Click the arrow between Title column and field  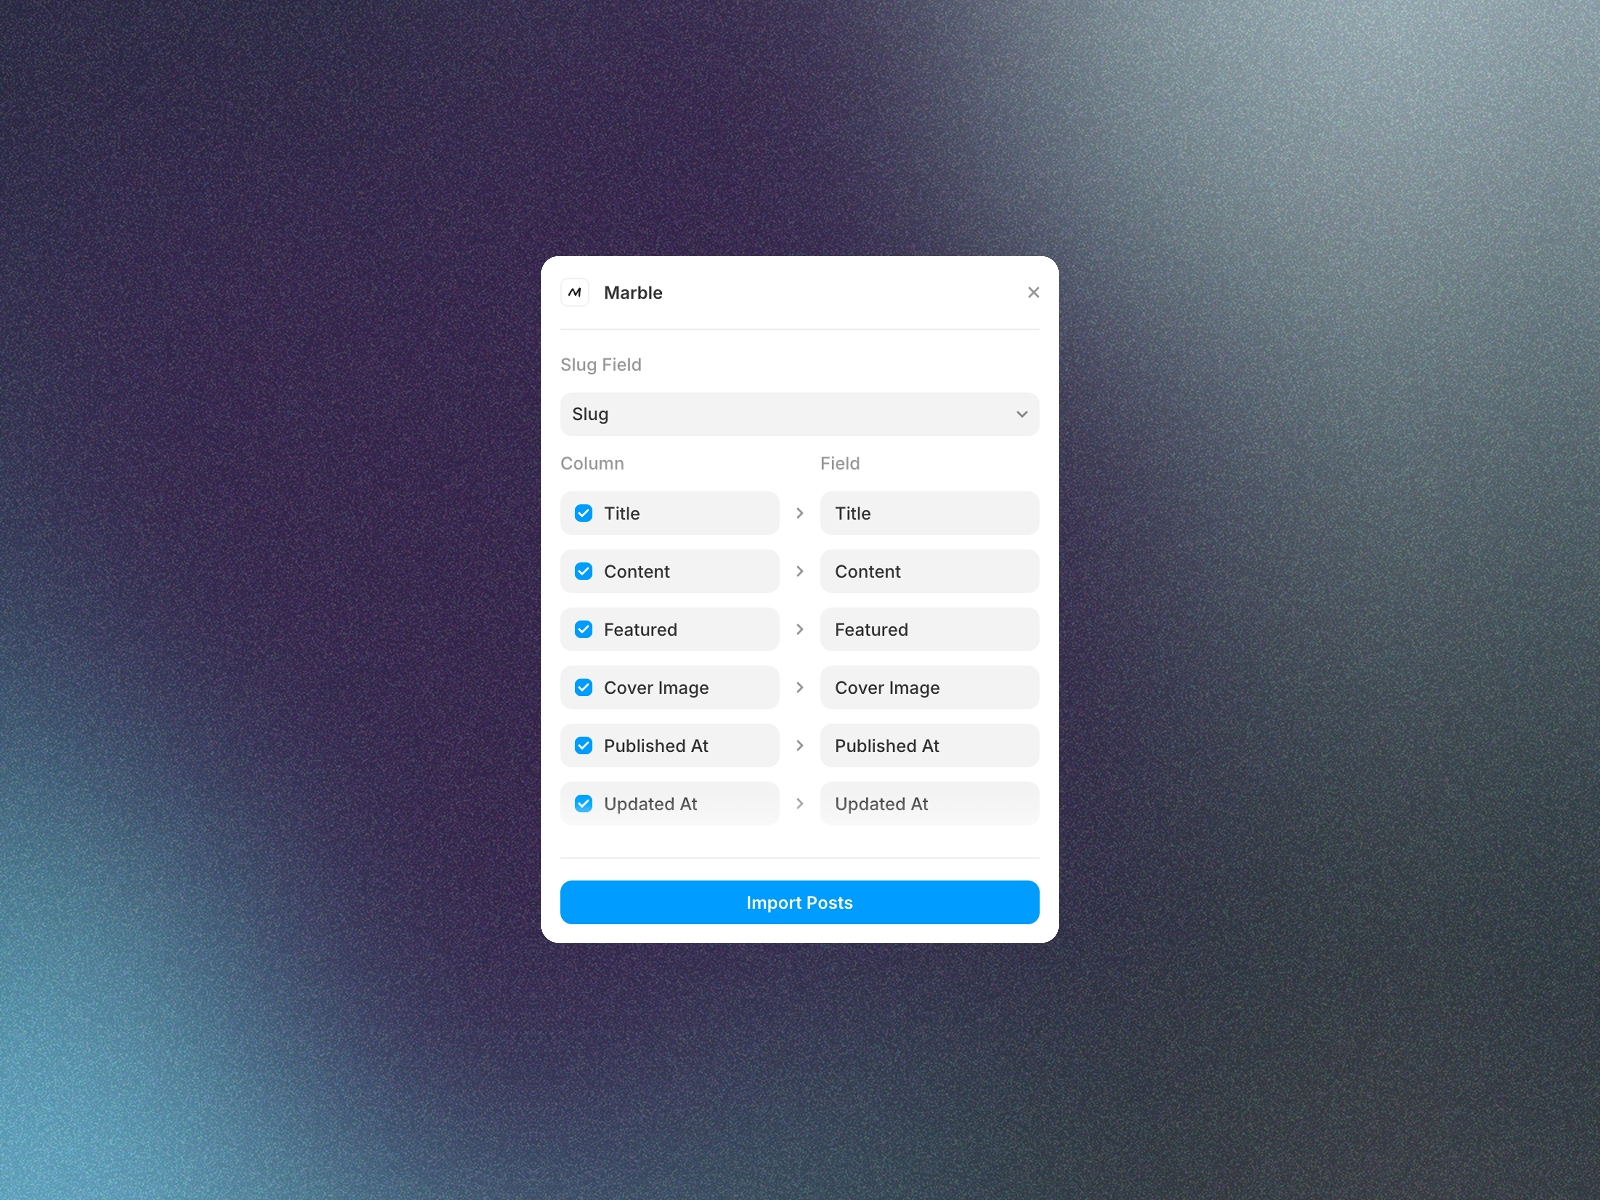(x=800, y=513)
